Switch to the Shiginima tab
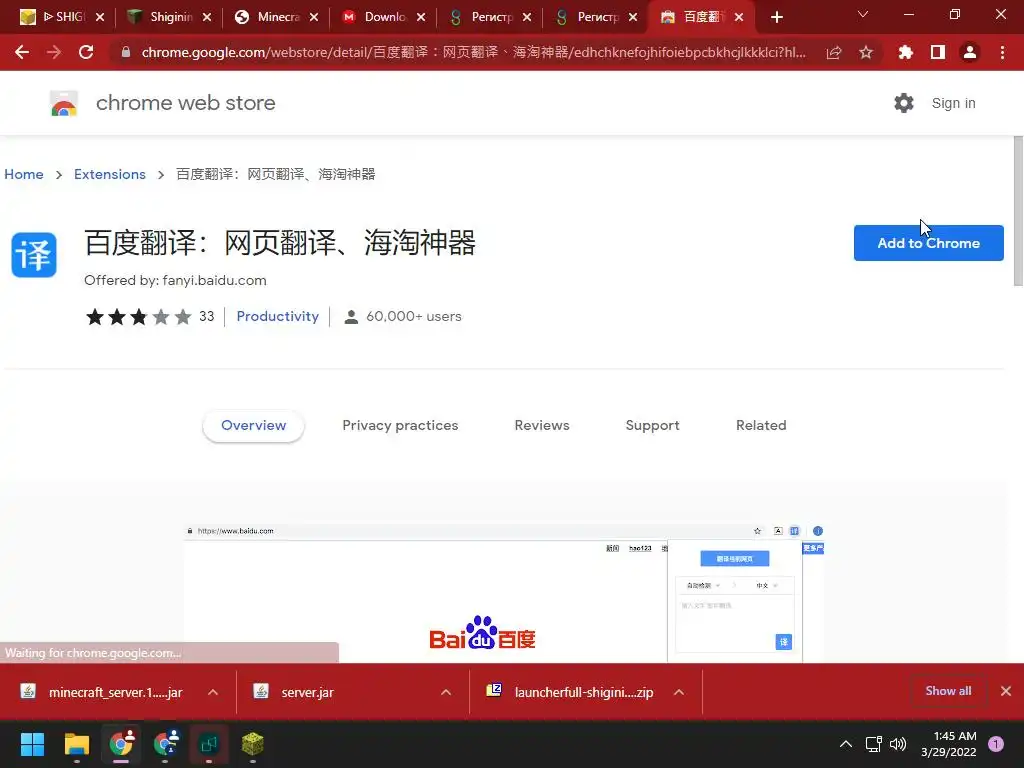 (168, 17)
